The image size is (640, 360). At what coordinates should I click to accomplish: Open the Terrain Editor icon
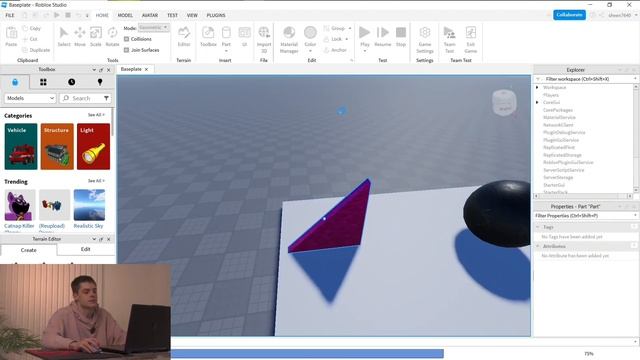184,36
